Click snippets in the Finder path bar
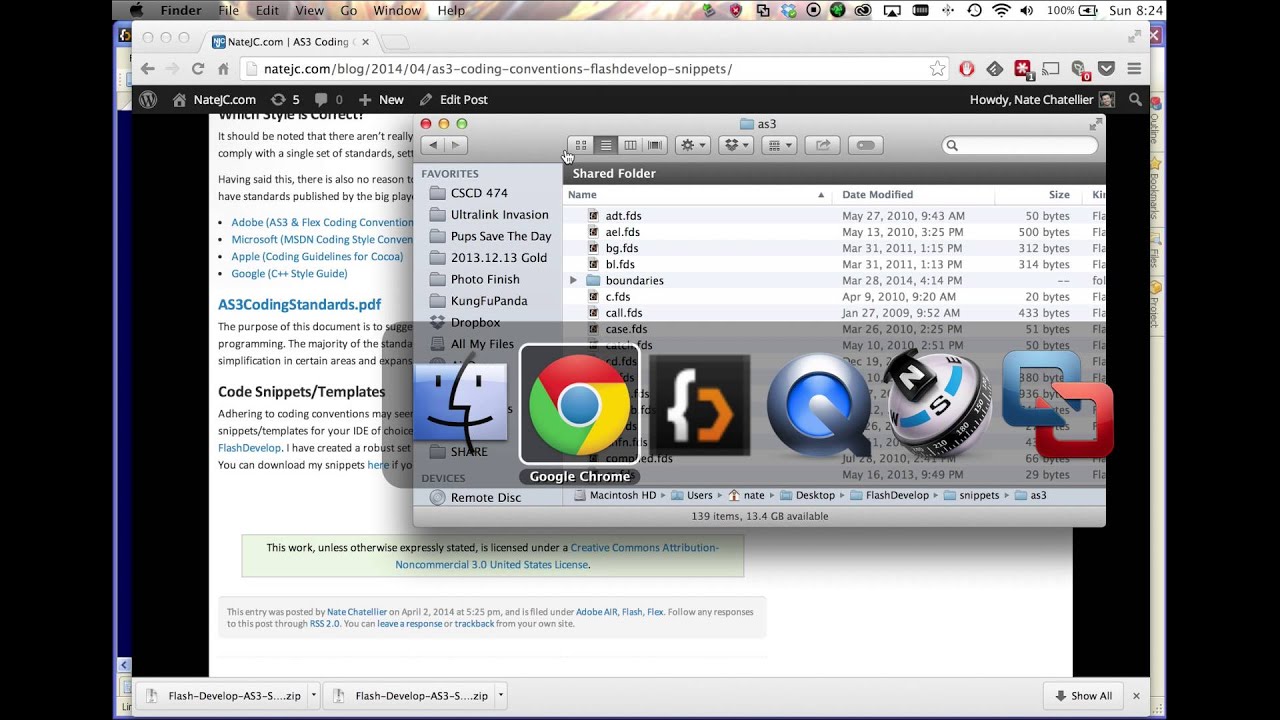 (971, 496)
